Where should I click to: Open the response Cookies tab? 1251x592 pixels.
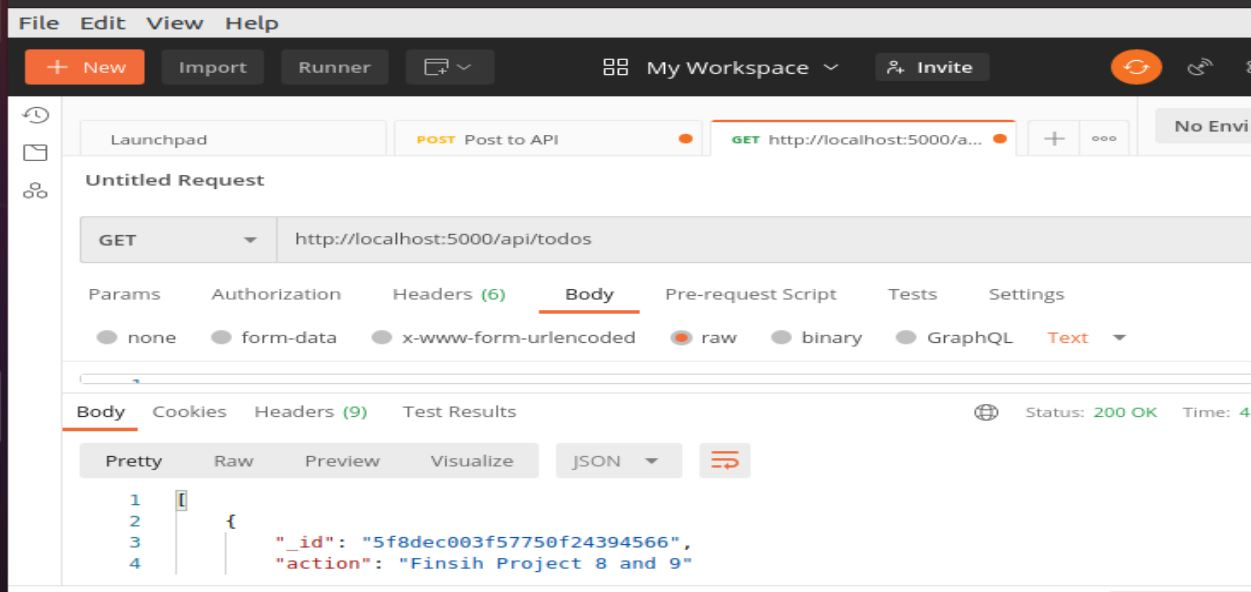point(189,412)
